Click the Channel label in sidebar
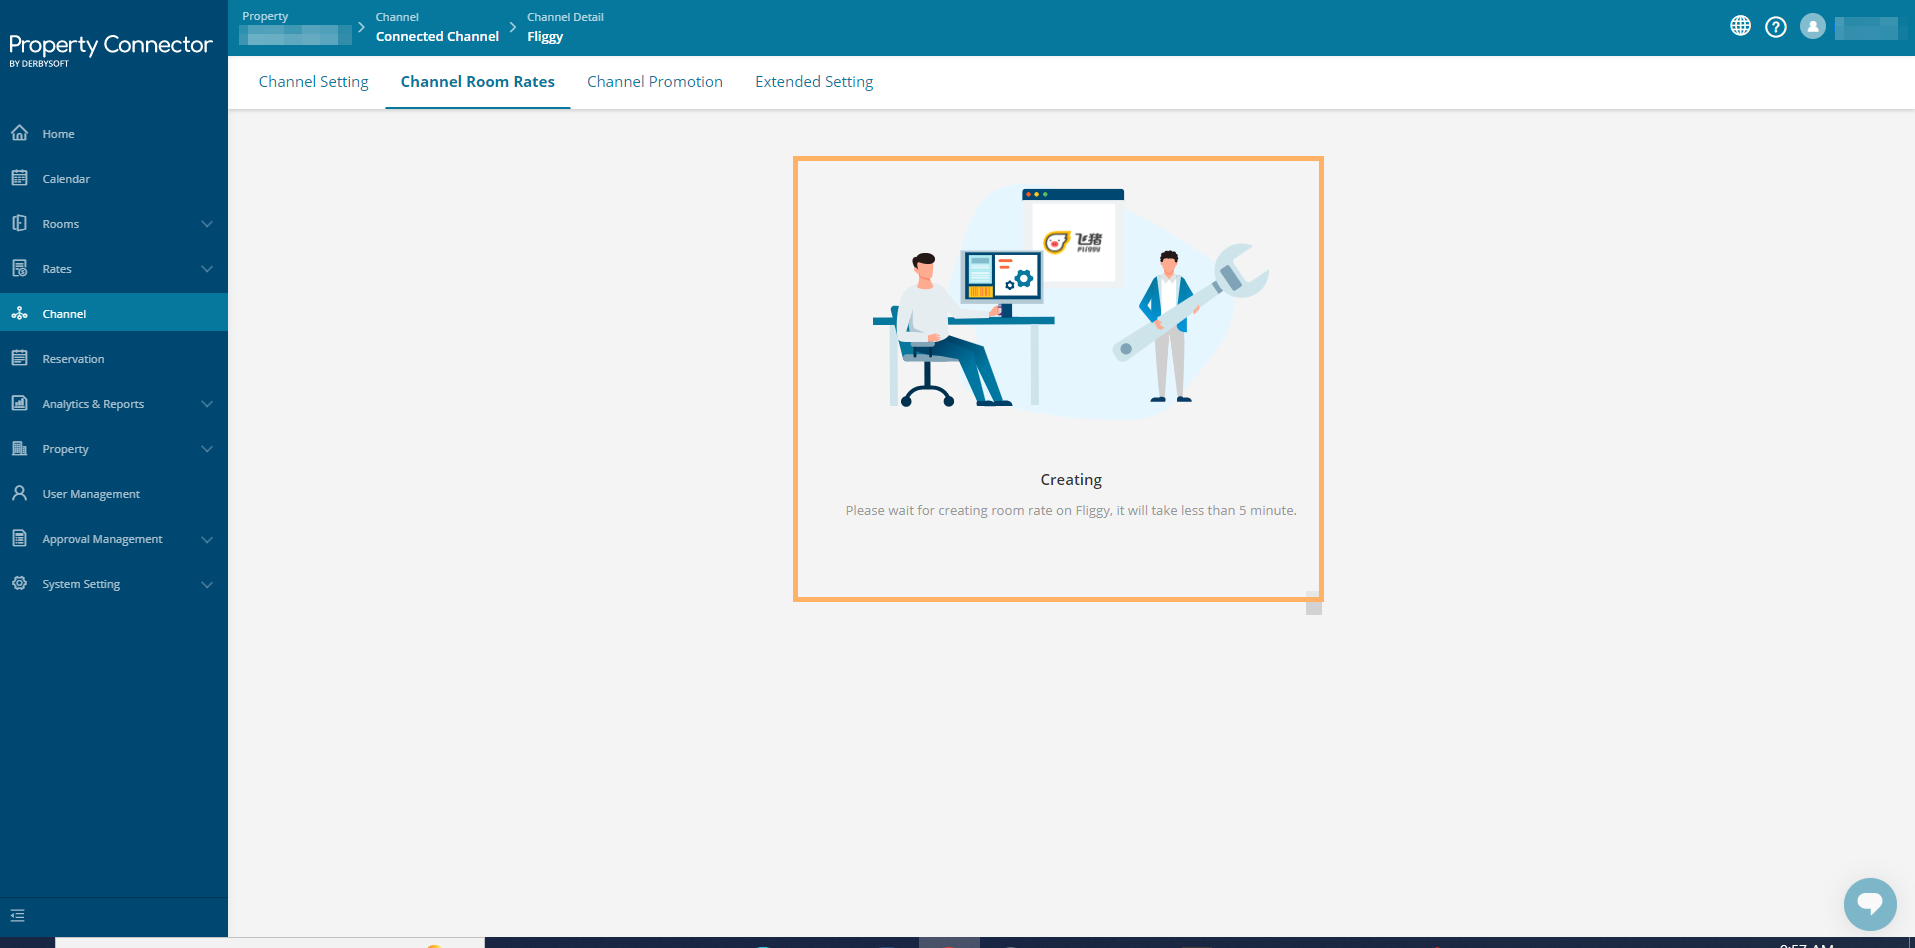 coord(64,314)
